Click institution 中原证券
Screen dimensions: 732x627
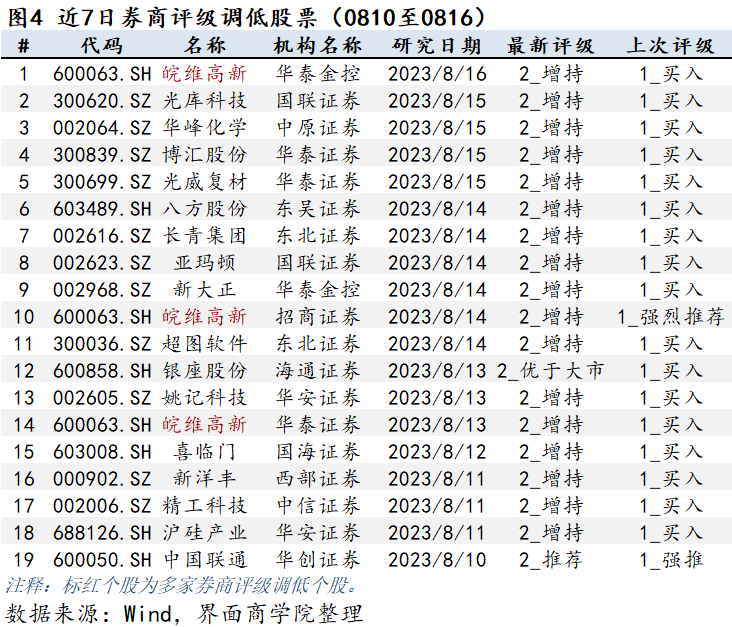point(318,128)
